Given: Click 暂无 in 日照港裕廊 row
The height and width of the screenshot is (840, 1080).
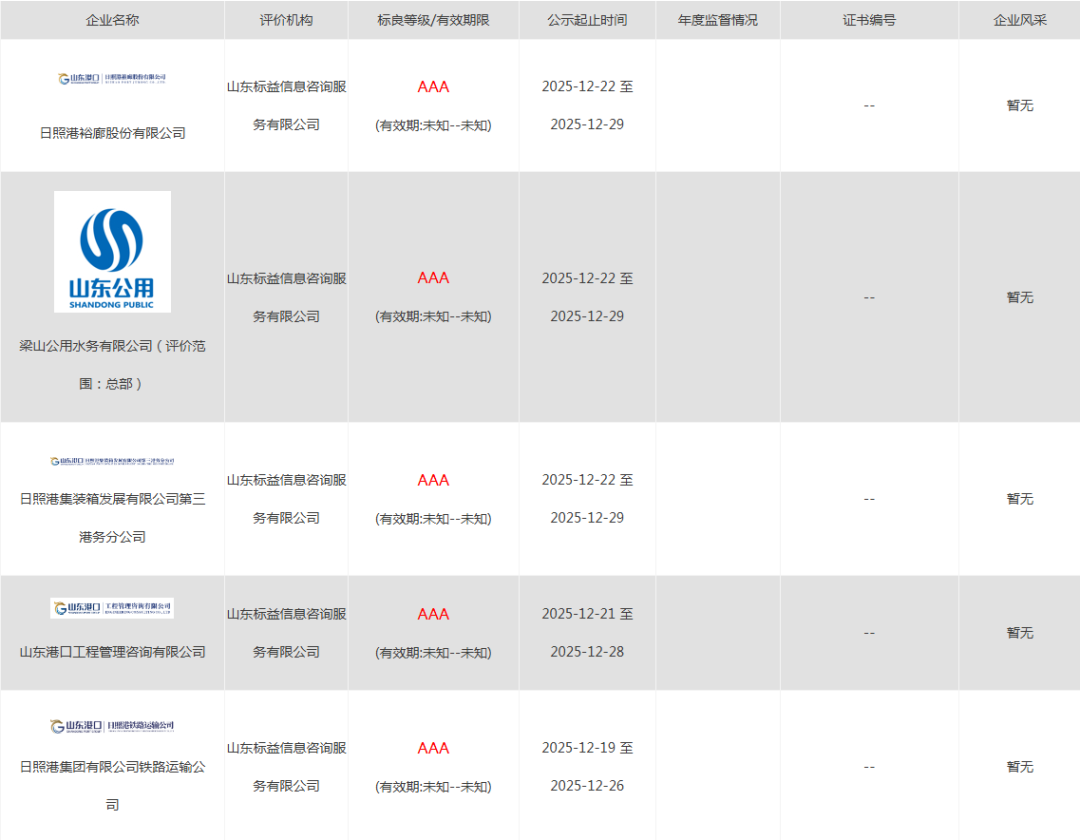Looking at the screenshot, I should pyautogui.click(x=1020, y=105).
